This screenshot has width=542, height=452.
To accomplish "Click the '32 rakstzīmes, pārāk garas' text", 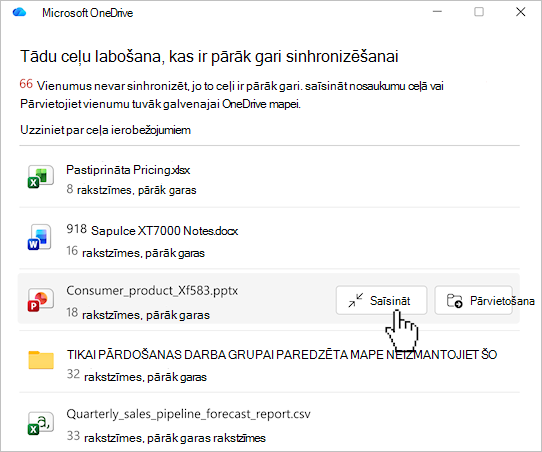I will point(137,376).
